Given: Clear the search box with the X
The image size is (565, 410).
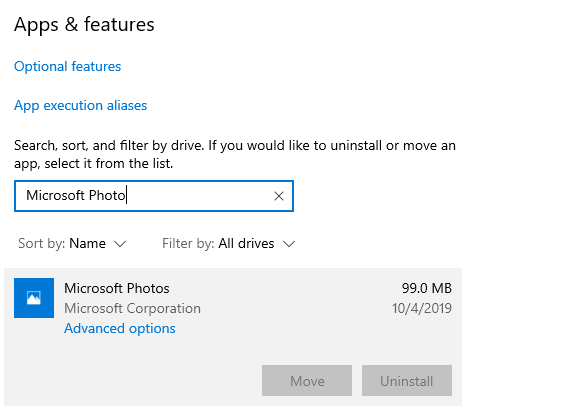Looking at the screenshot, I should click(279, 196).
